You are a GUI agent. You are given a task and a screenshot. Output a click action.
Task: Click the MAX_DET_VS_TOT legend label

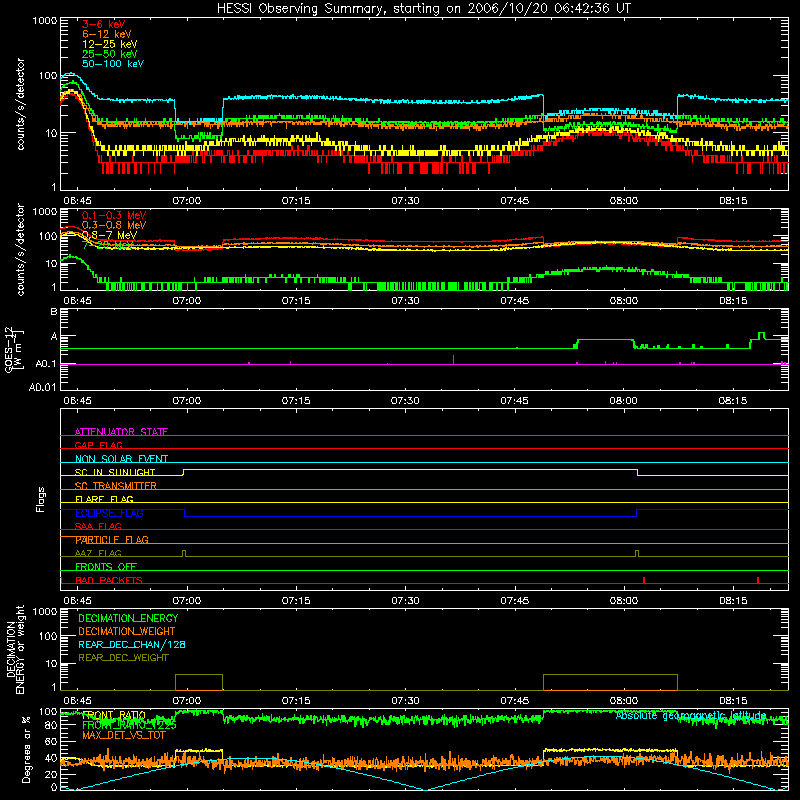pos(124,735)
